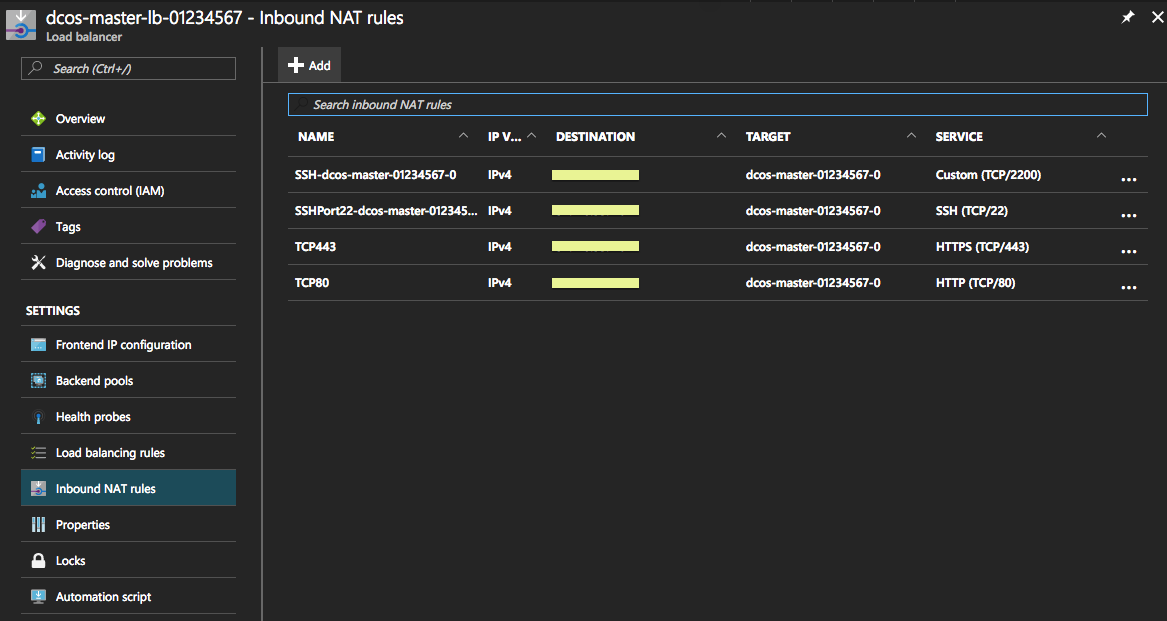
Task: Open the Load balancing rules menu item
Action: tap(110, 453)
